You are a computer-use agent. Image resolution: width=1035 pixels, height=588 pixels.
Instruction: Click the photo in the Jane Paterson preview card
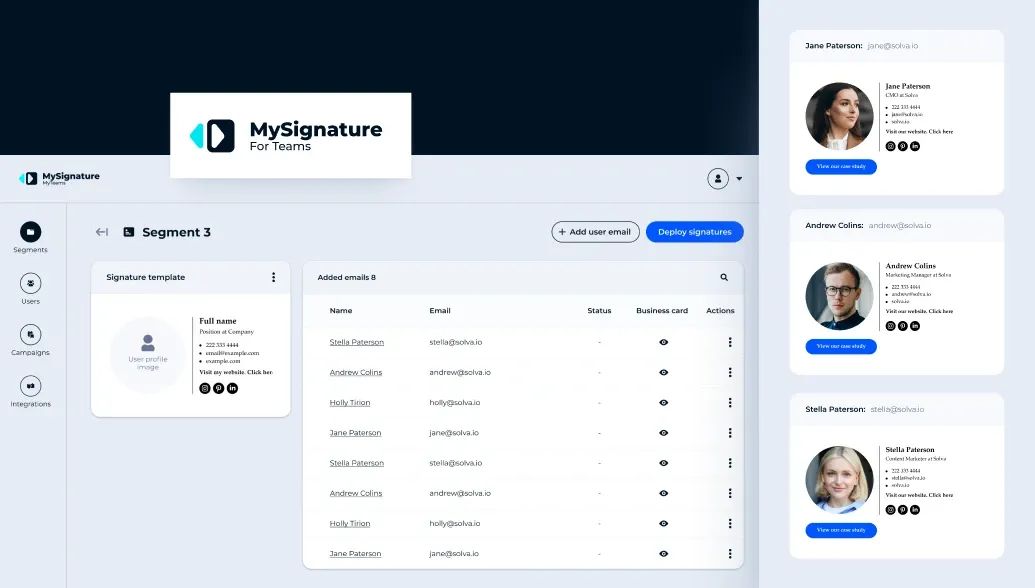pyautogui.click(x=840, y=116)
